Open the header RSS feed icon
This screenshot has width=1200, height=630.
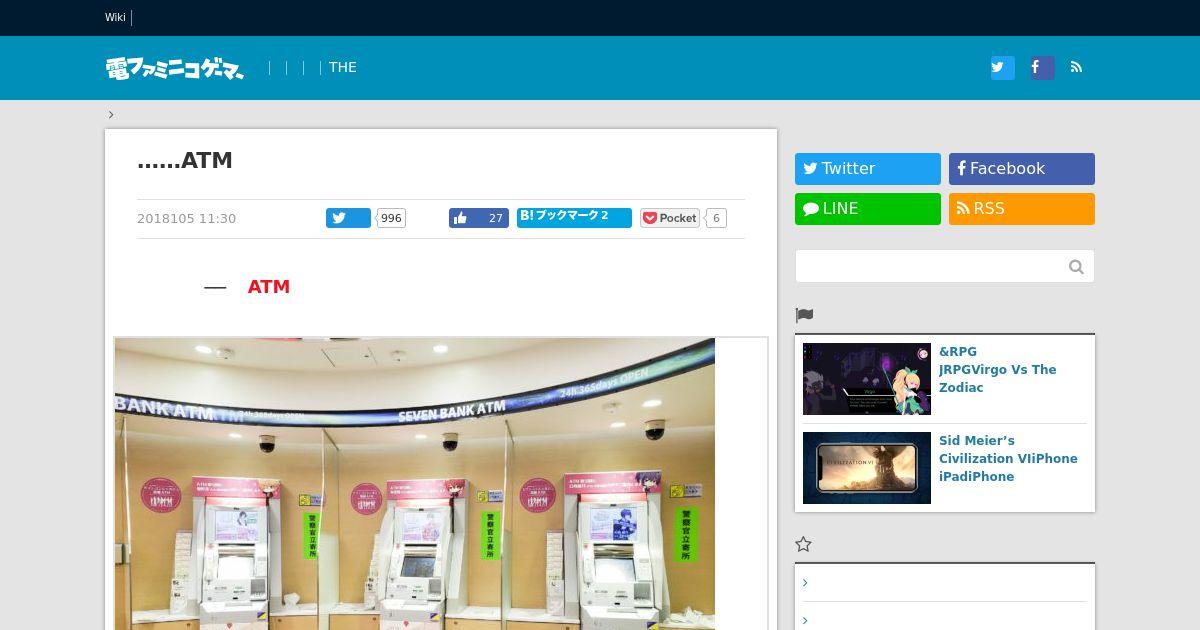[1077, 68]
